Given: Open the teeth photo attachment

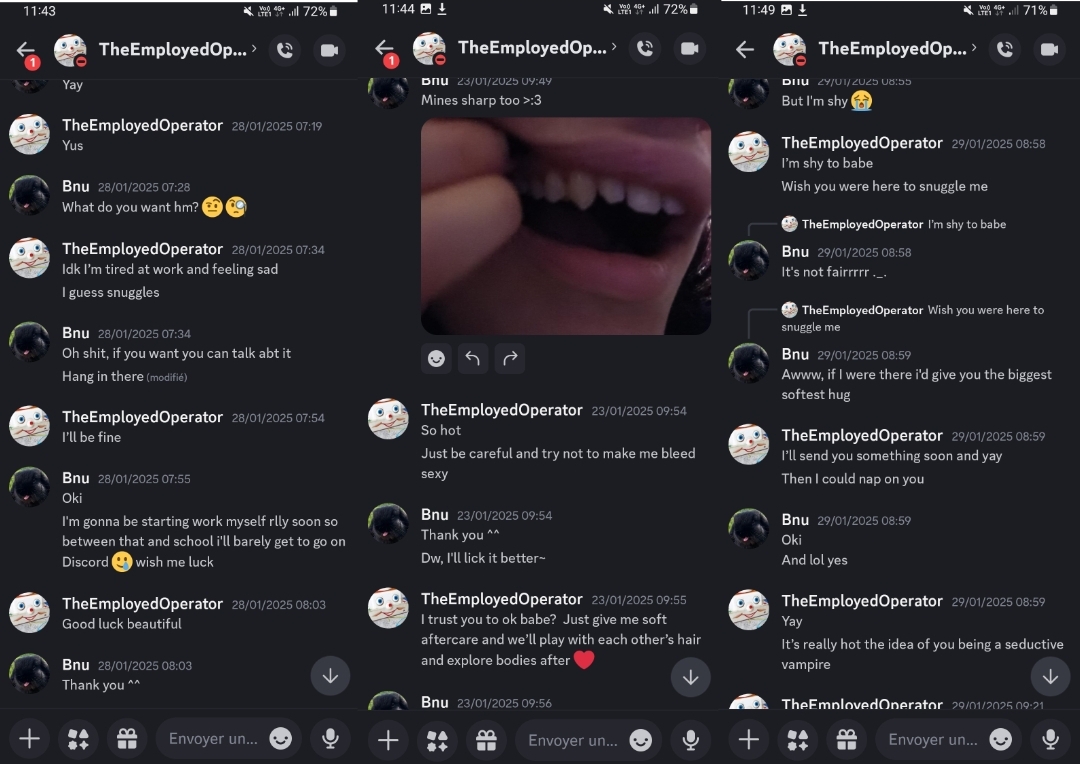Looking at the screenshot, I should click(x=565, y=226).
